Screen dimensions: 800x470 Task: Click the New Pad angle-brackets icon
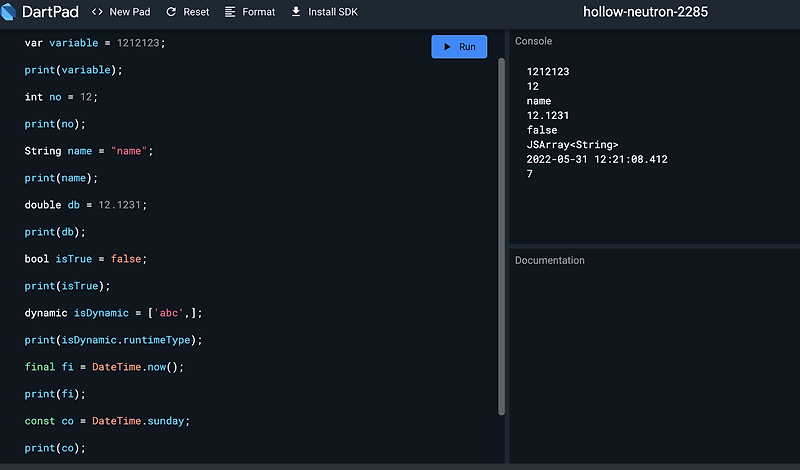pos(97,12)
